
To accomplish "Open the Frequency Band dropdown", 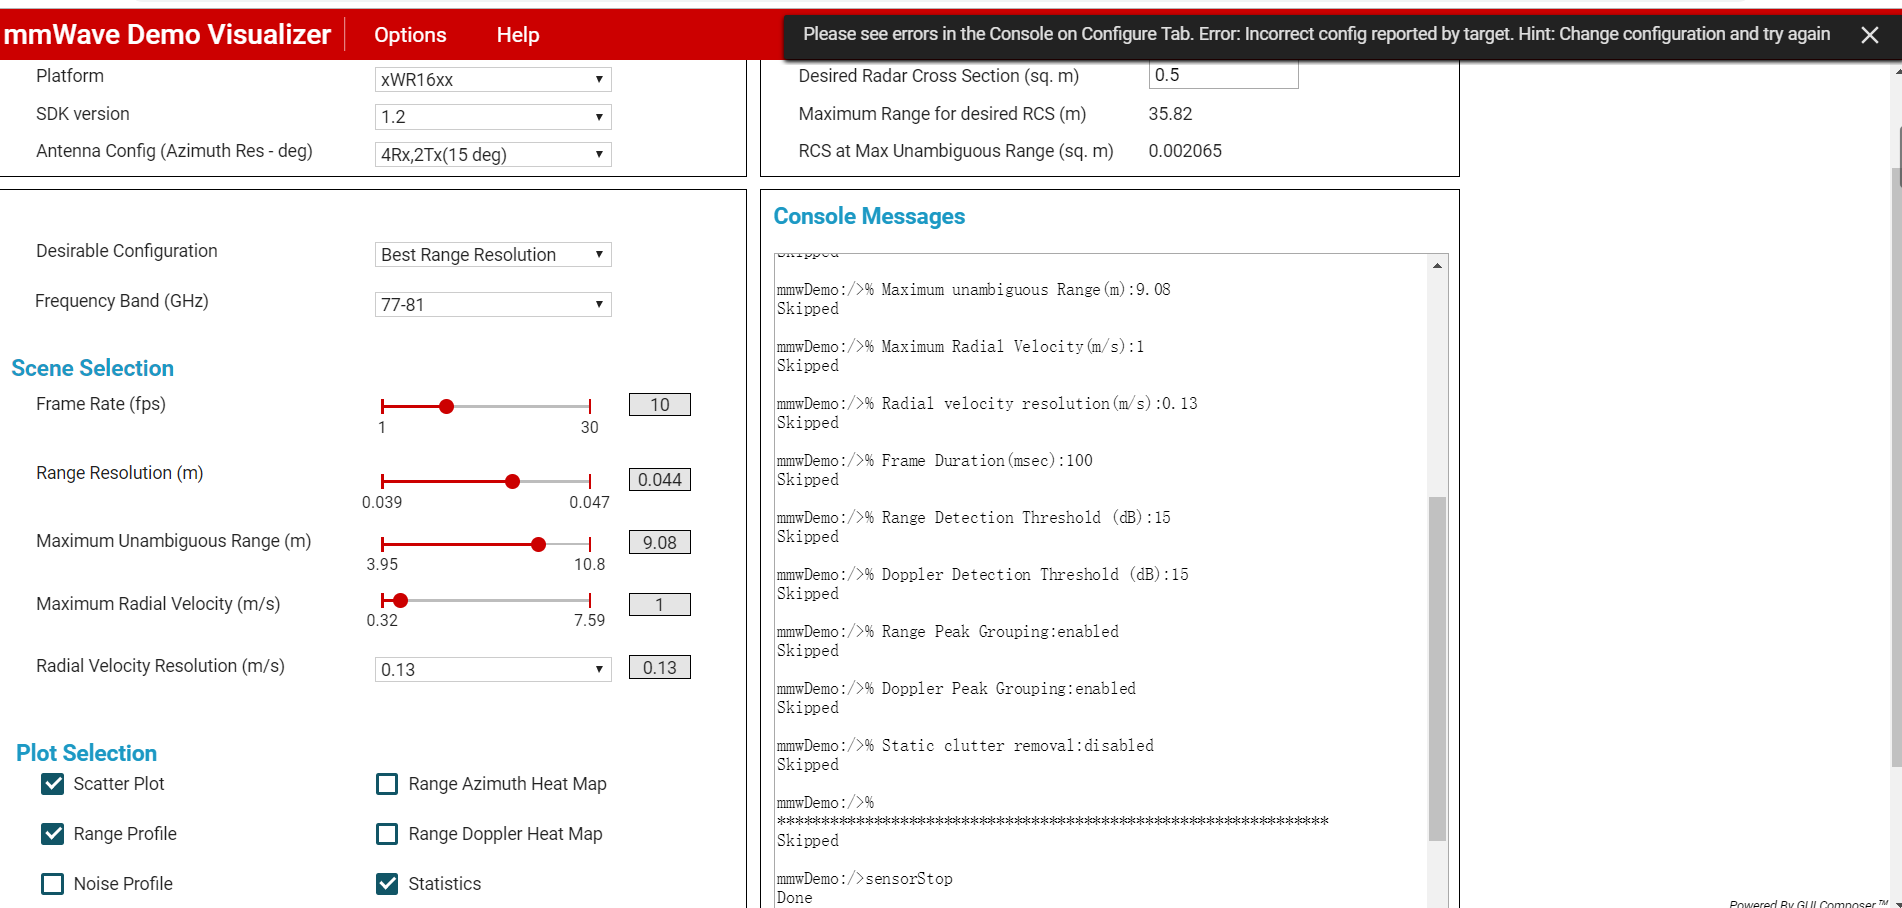I will click(493, 304).
